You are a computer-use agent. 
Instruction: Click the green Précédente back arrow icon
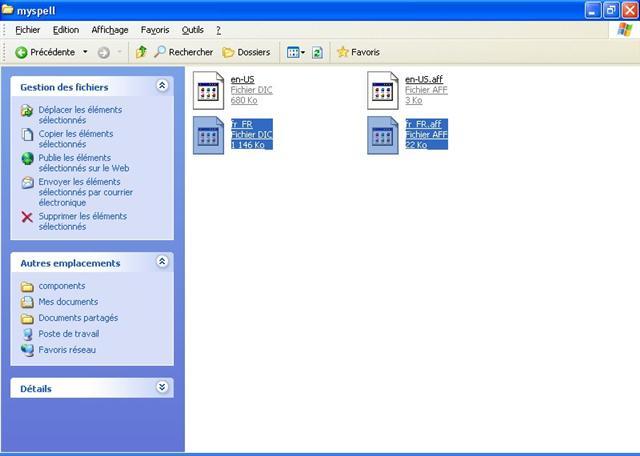[x=21, y=52]
